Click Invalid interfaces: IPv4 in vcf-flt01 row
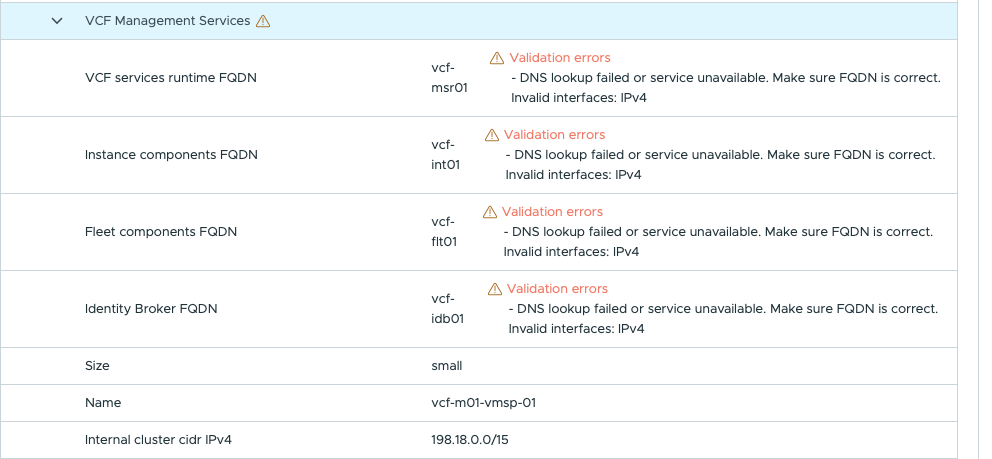The height and width of the screenshot is (459, 992). pyautogui.click(x=571, y=252)
